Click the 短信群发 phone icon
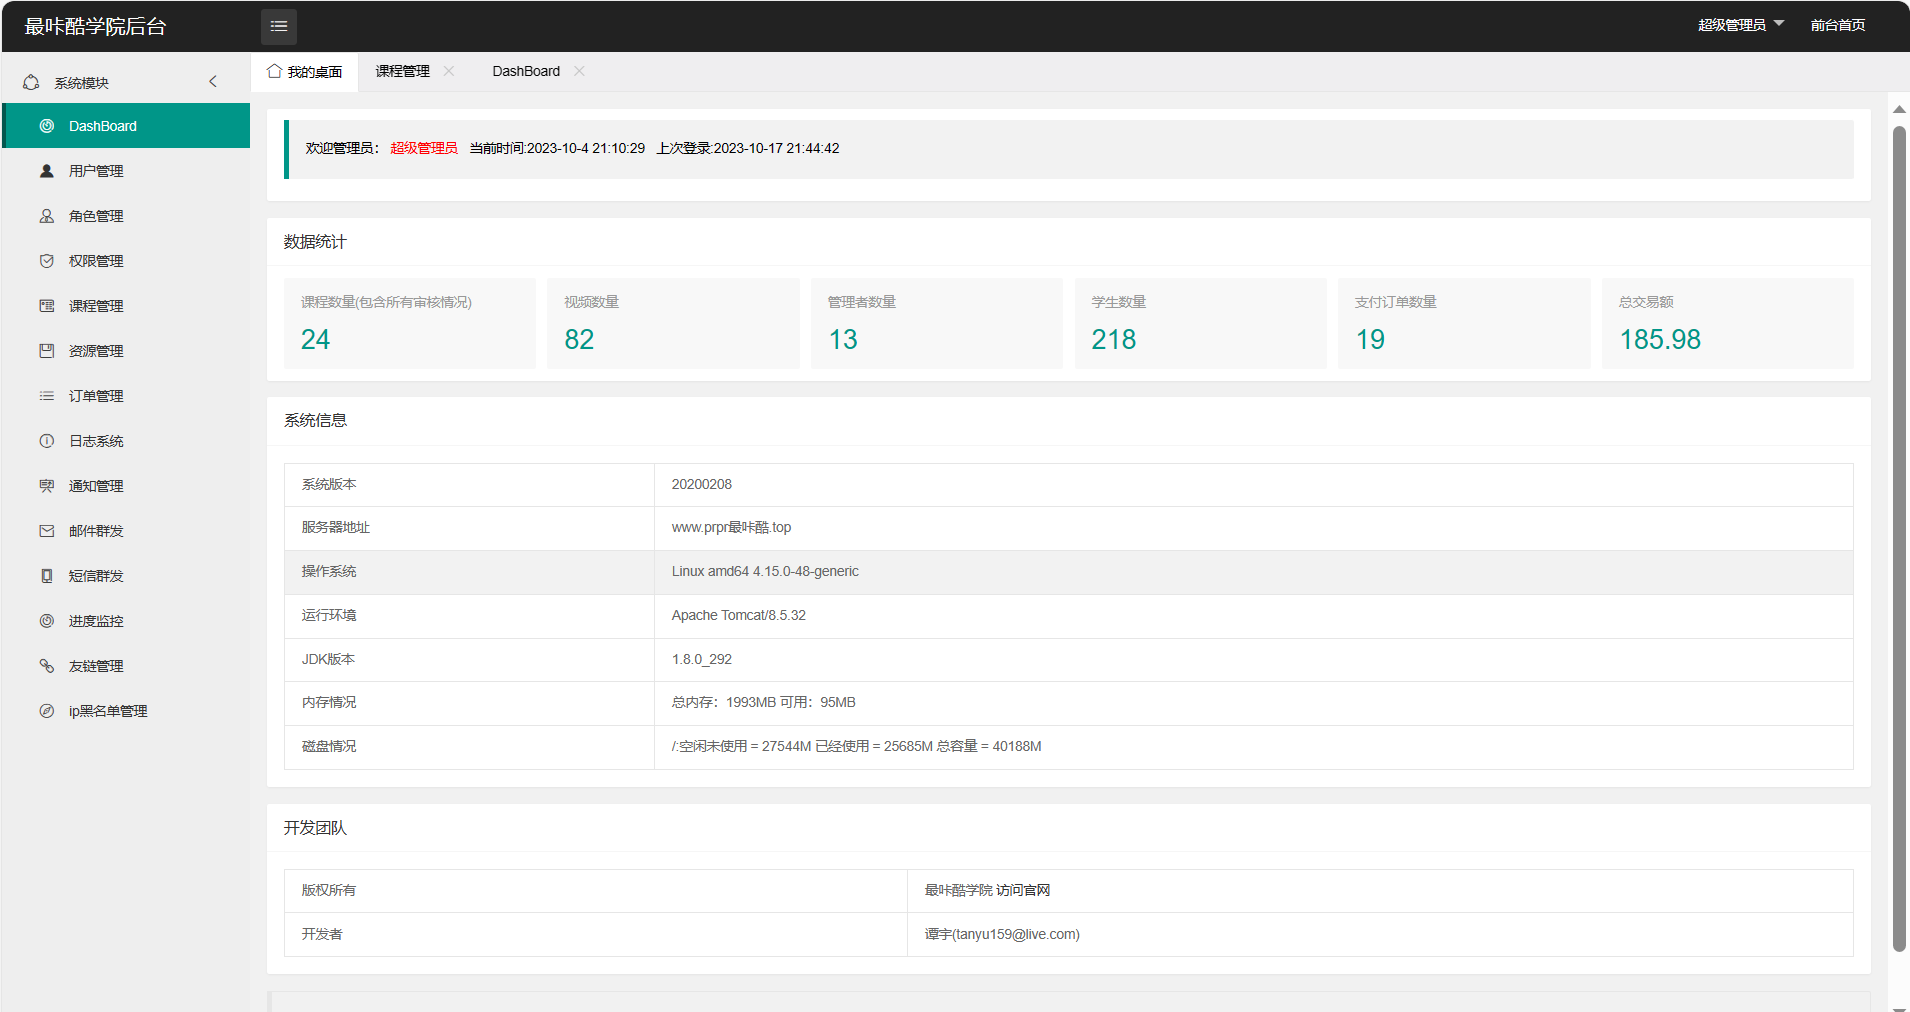Viewport: 1910px width, 1012px height. pos(47,576)
